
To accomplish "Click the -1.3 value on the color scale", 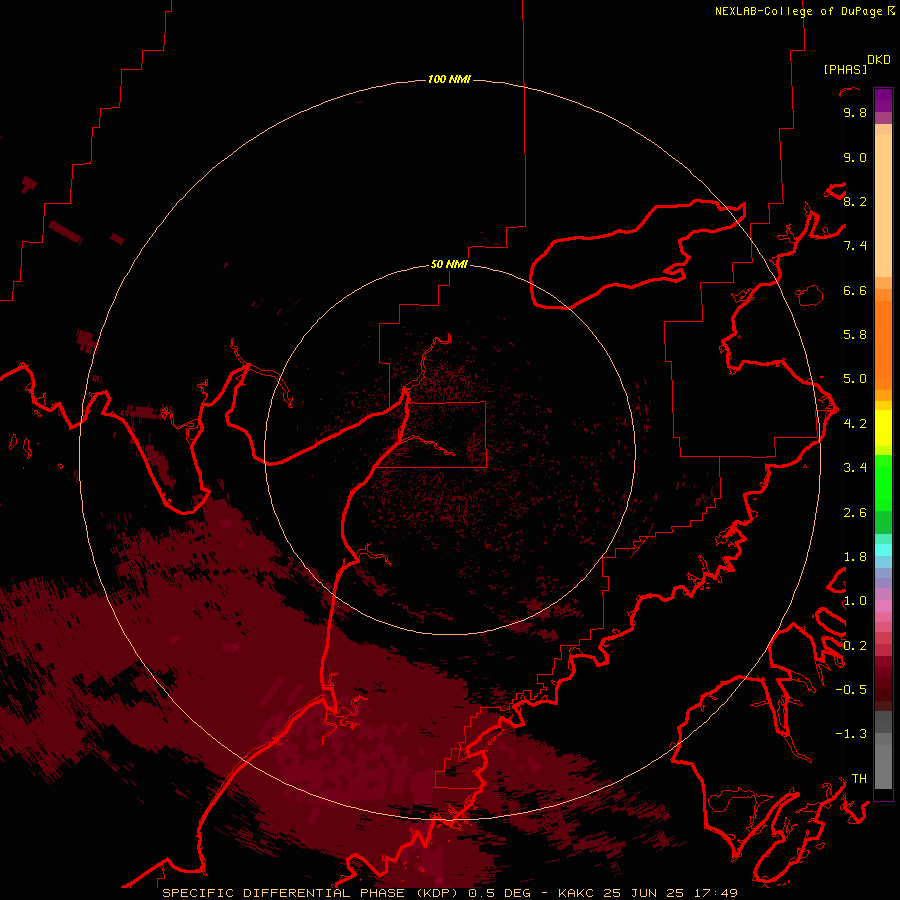I will [x=851, y=734].
